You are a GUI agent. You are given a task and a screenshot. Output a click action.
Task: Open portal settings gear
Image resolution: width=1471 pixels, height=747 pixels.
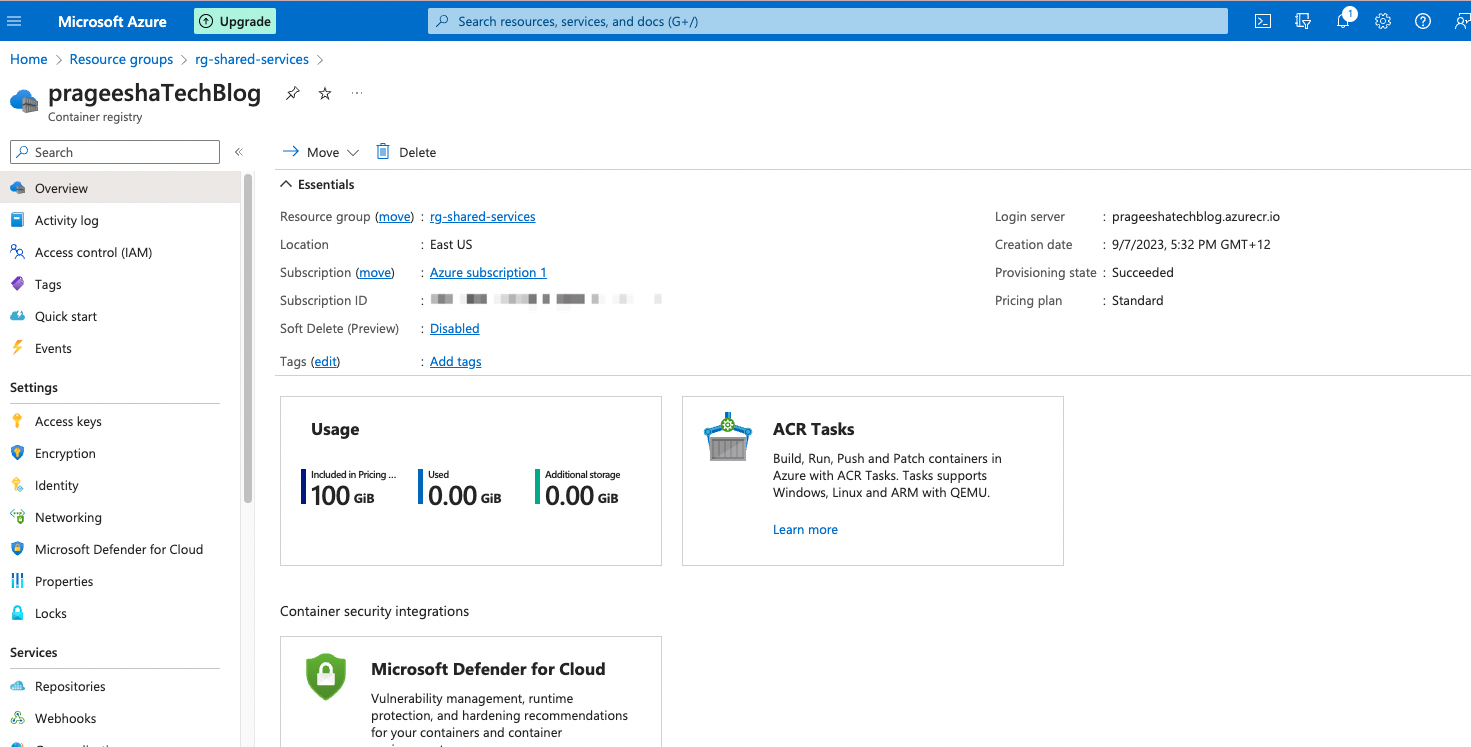click(1382, 21)
